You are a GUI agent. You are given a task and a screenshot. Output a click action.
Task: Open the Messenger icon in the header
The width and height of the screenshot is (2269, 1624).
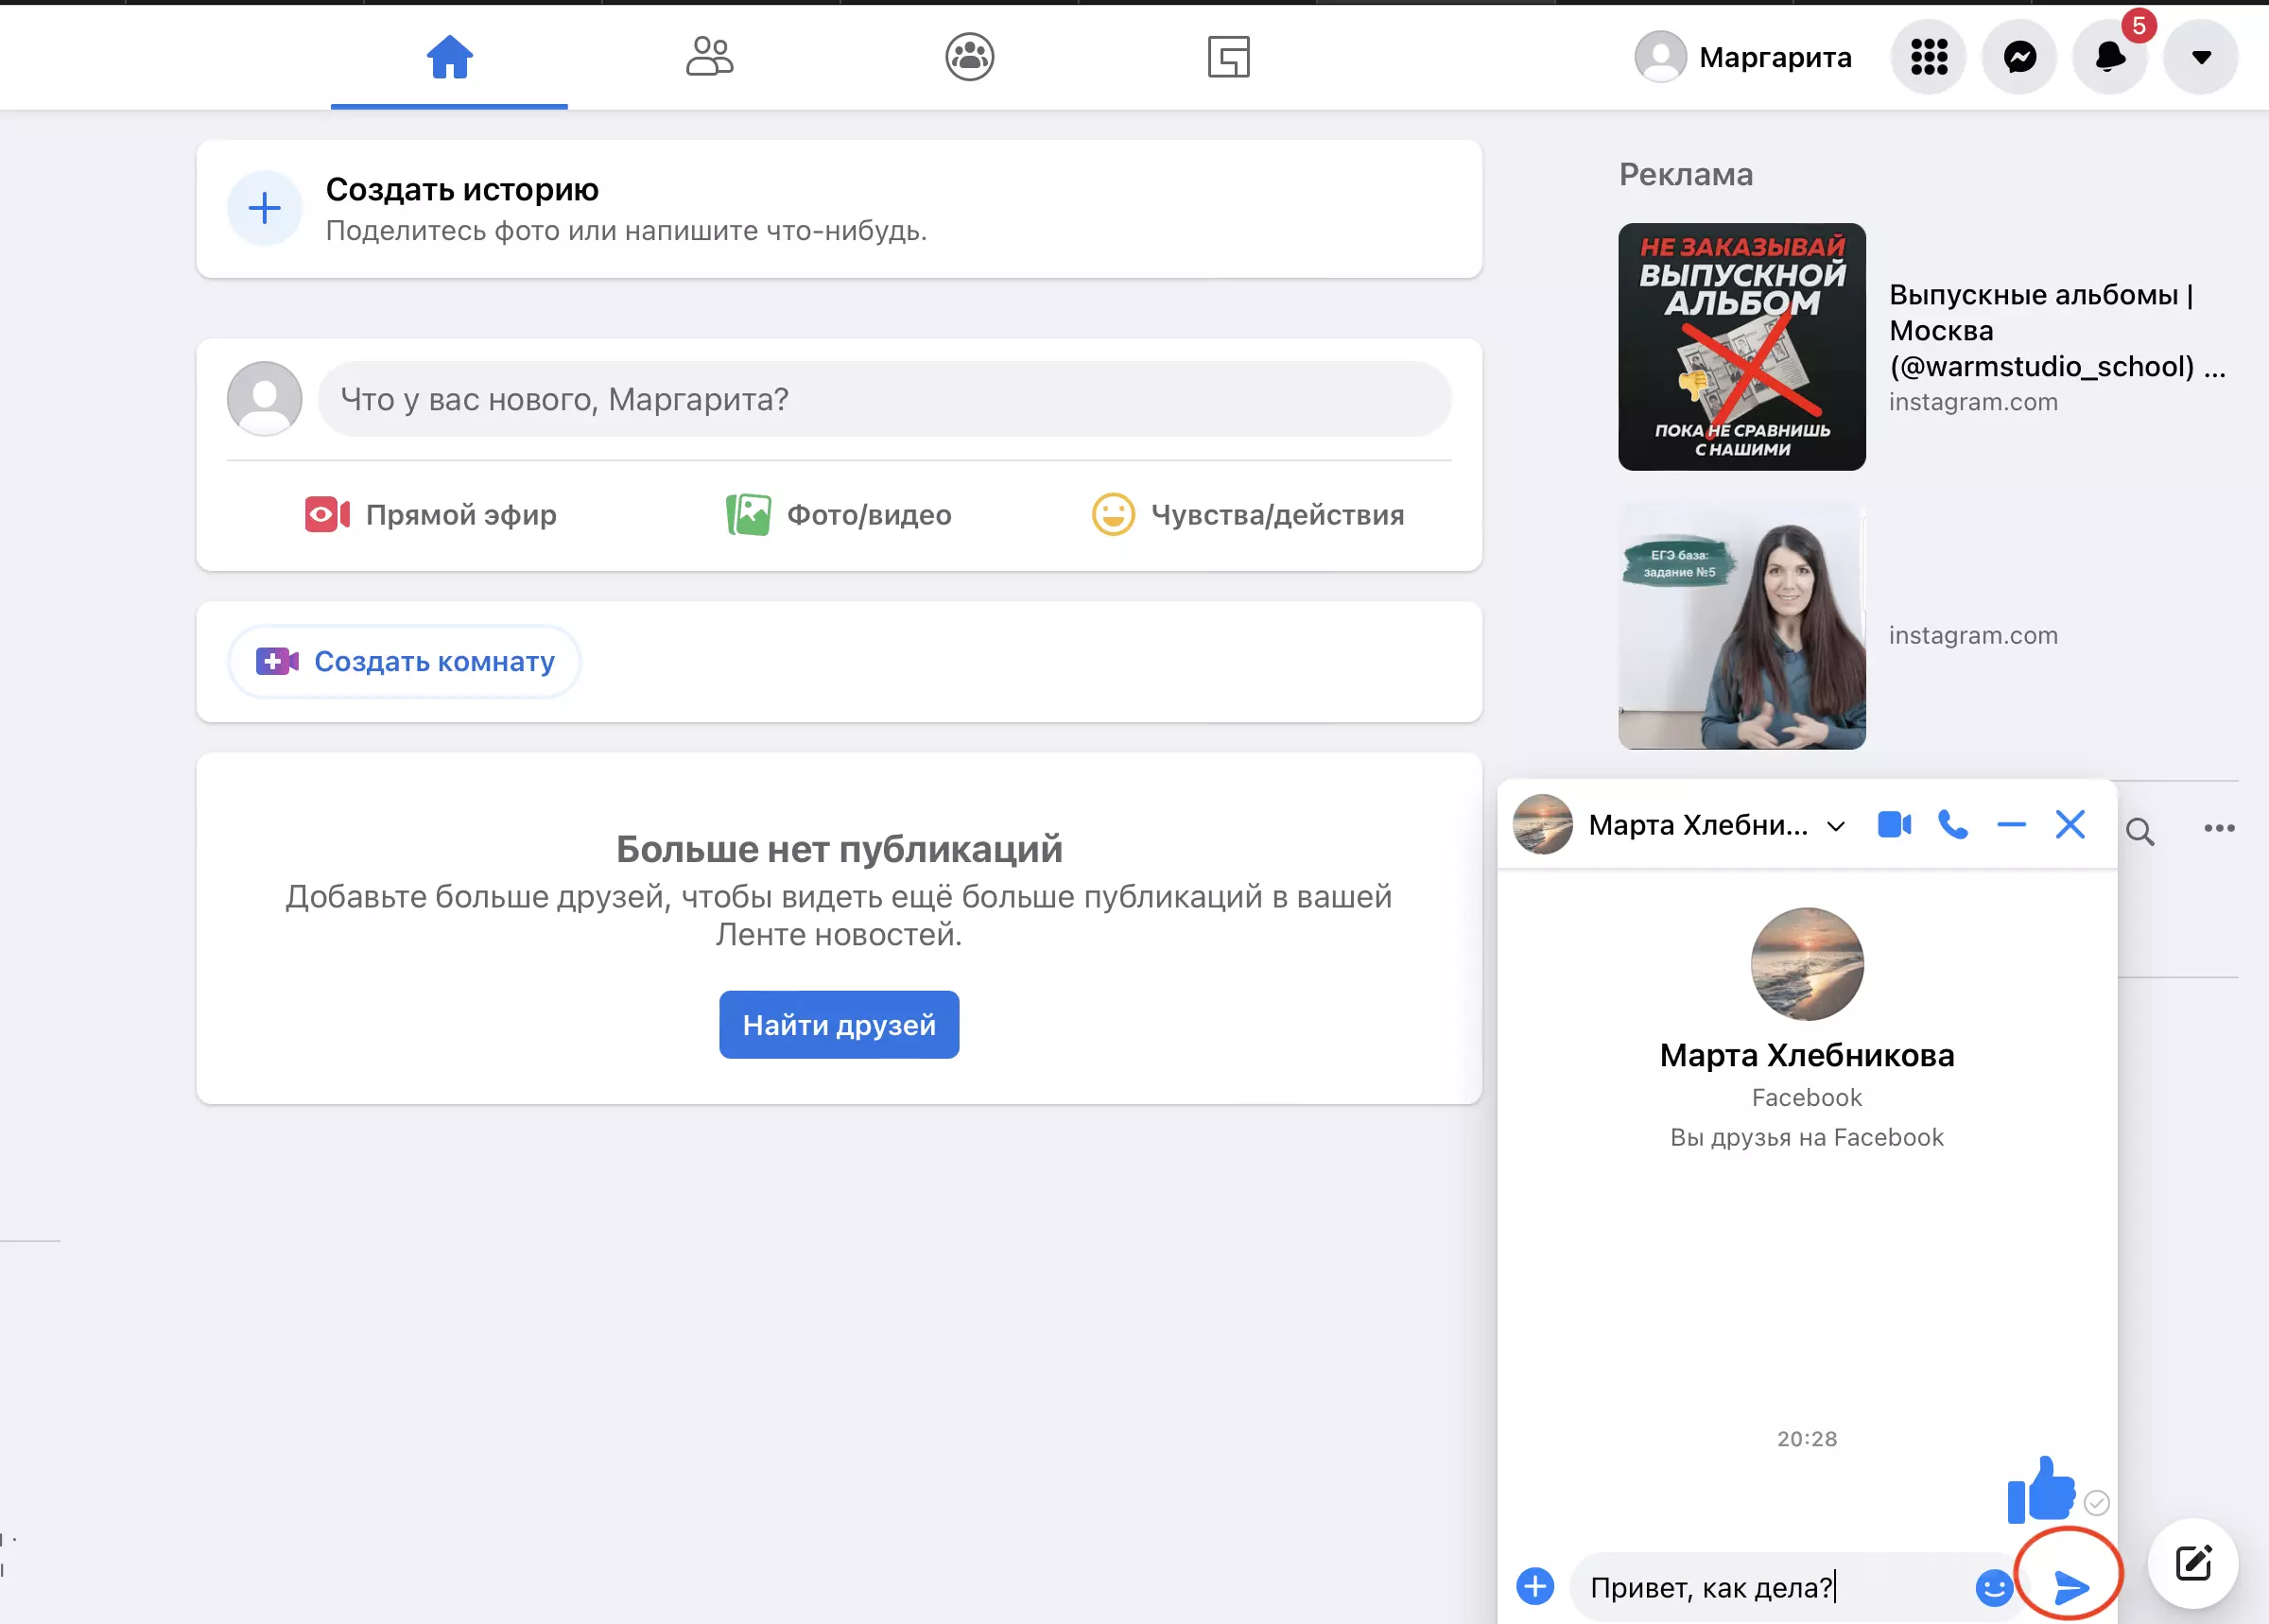pyautogui.click(x=2020, y=57)
